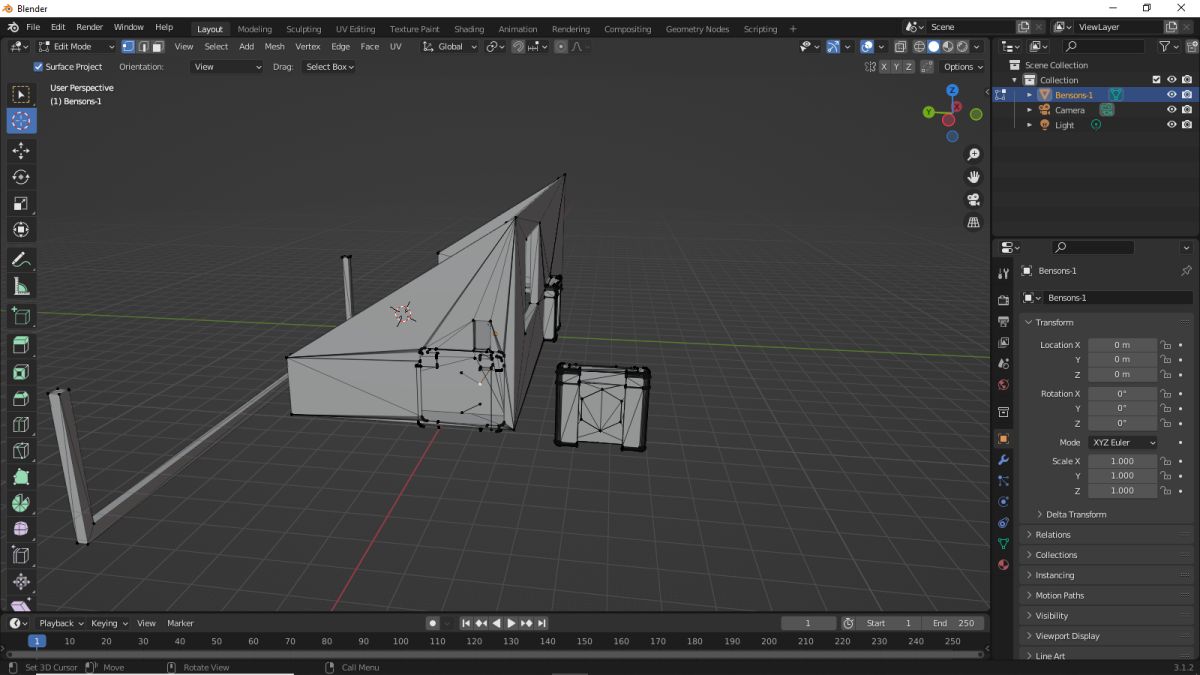Select the Measure tool
The height and width of the screenshot is (675, 1200).
(21, 287)
